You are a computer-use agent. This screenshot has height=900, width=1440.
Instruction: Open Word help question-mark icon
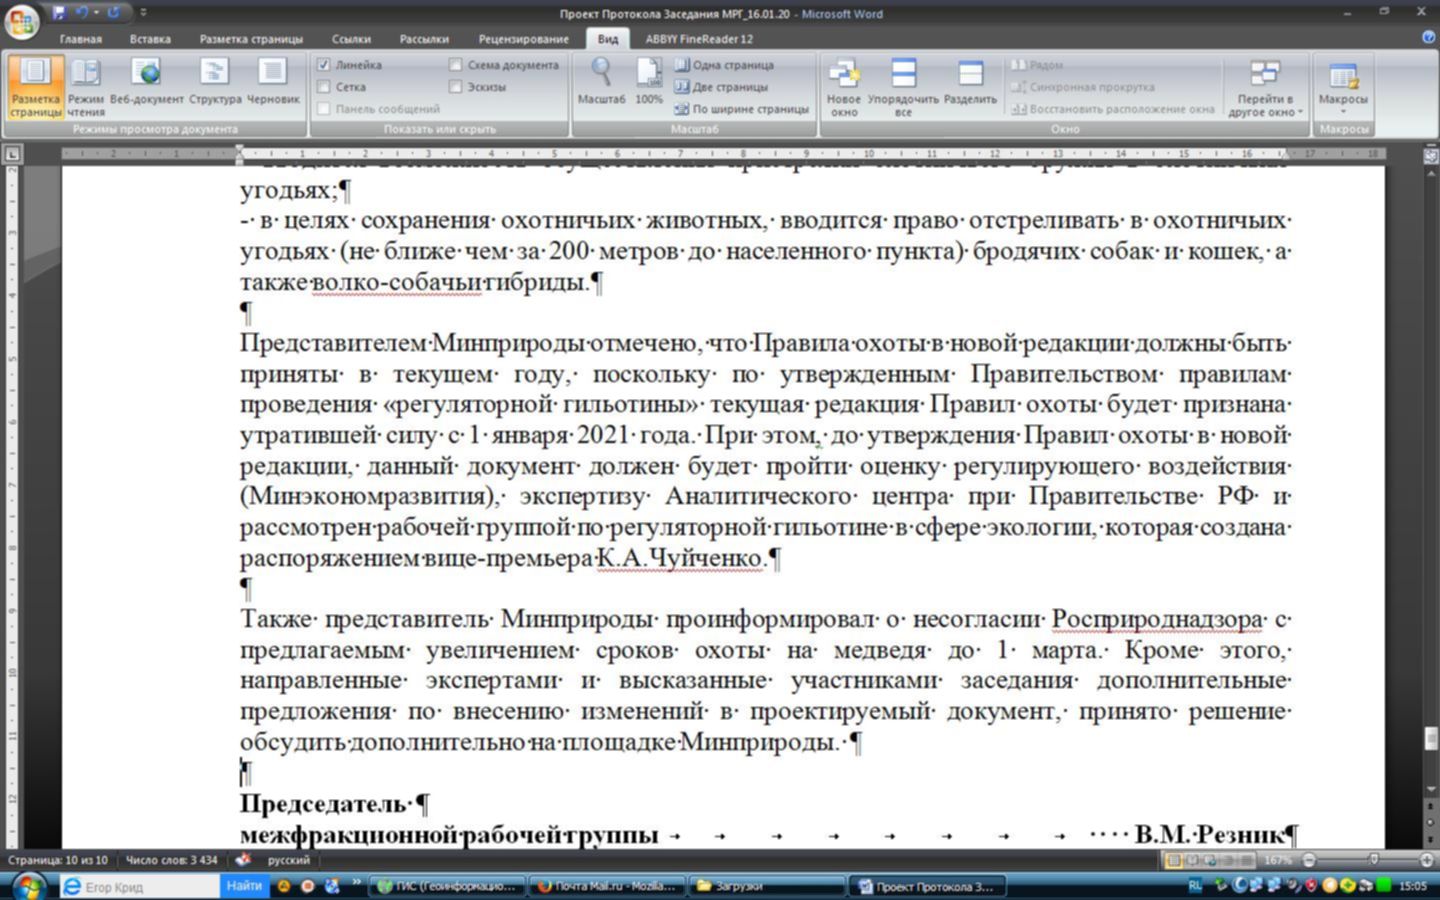click(x=1428, y=37)
